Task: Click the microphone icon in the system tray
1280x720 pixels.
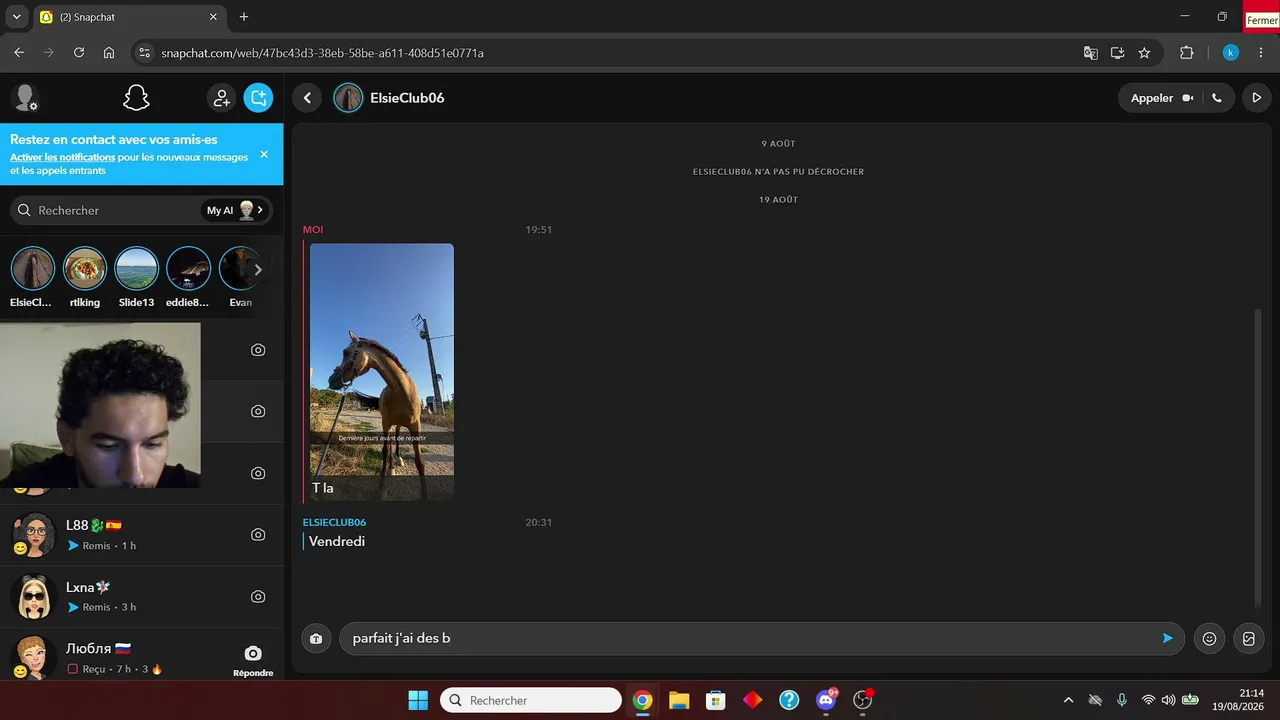Action: pyautogui.click(x=1122, y=700)
